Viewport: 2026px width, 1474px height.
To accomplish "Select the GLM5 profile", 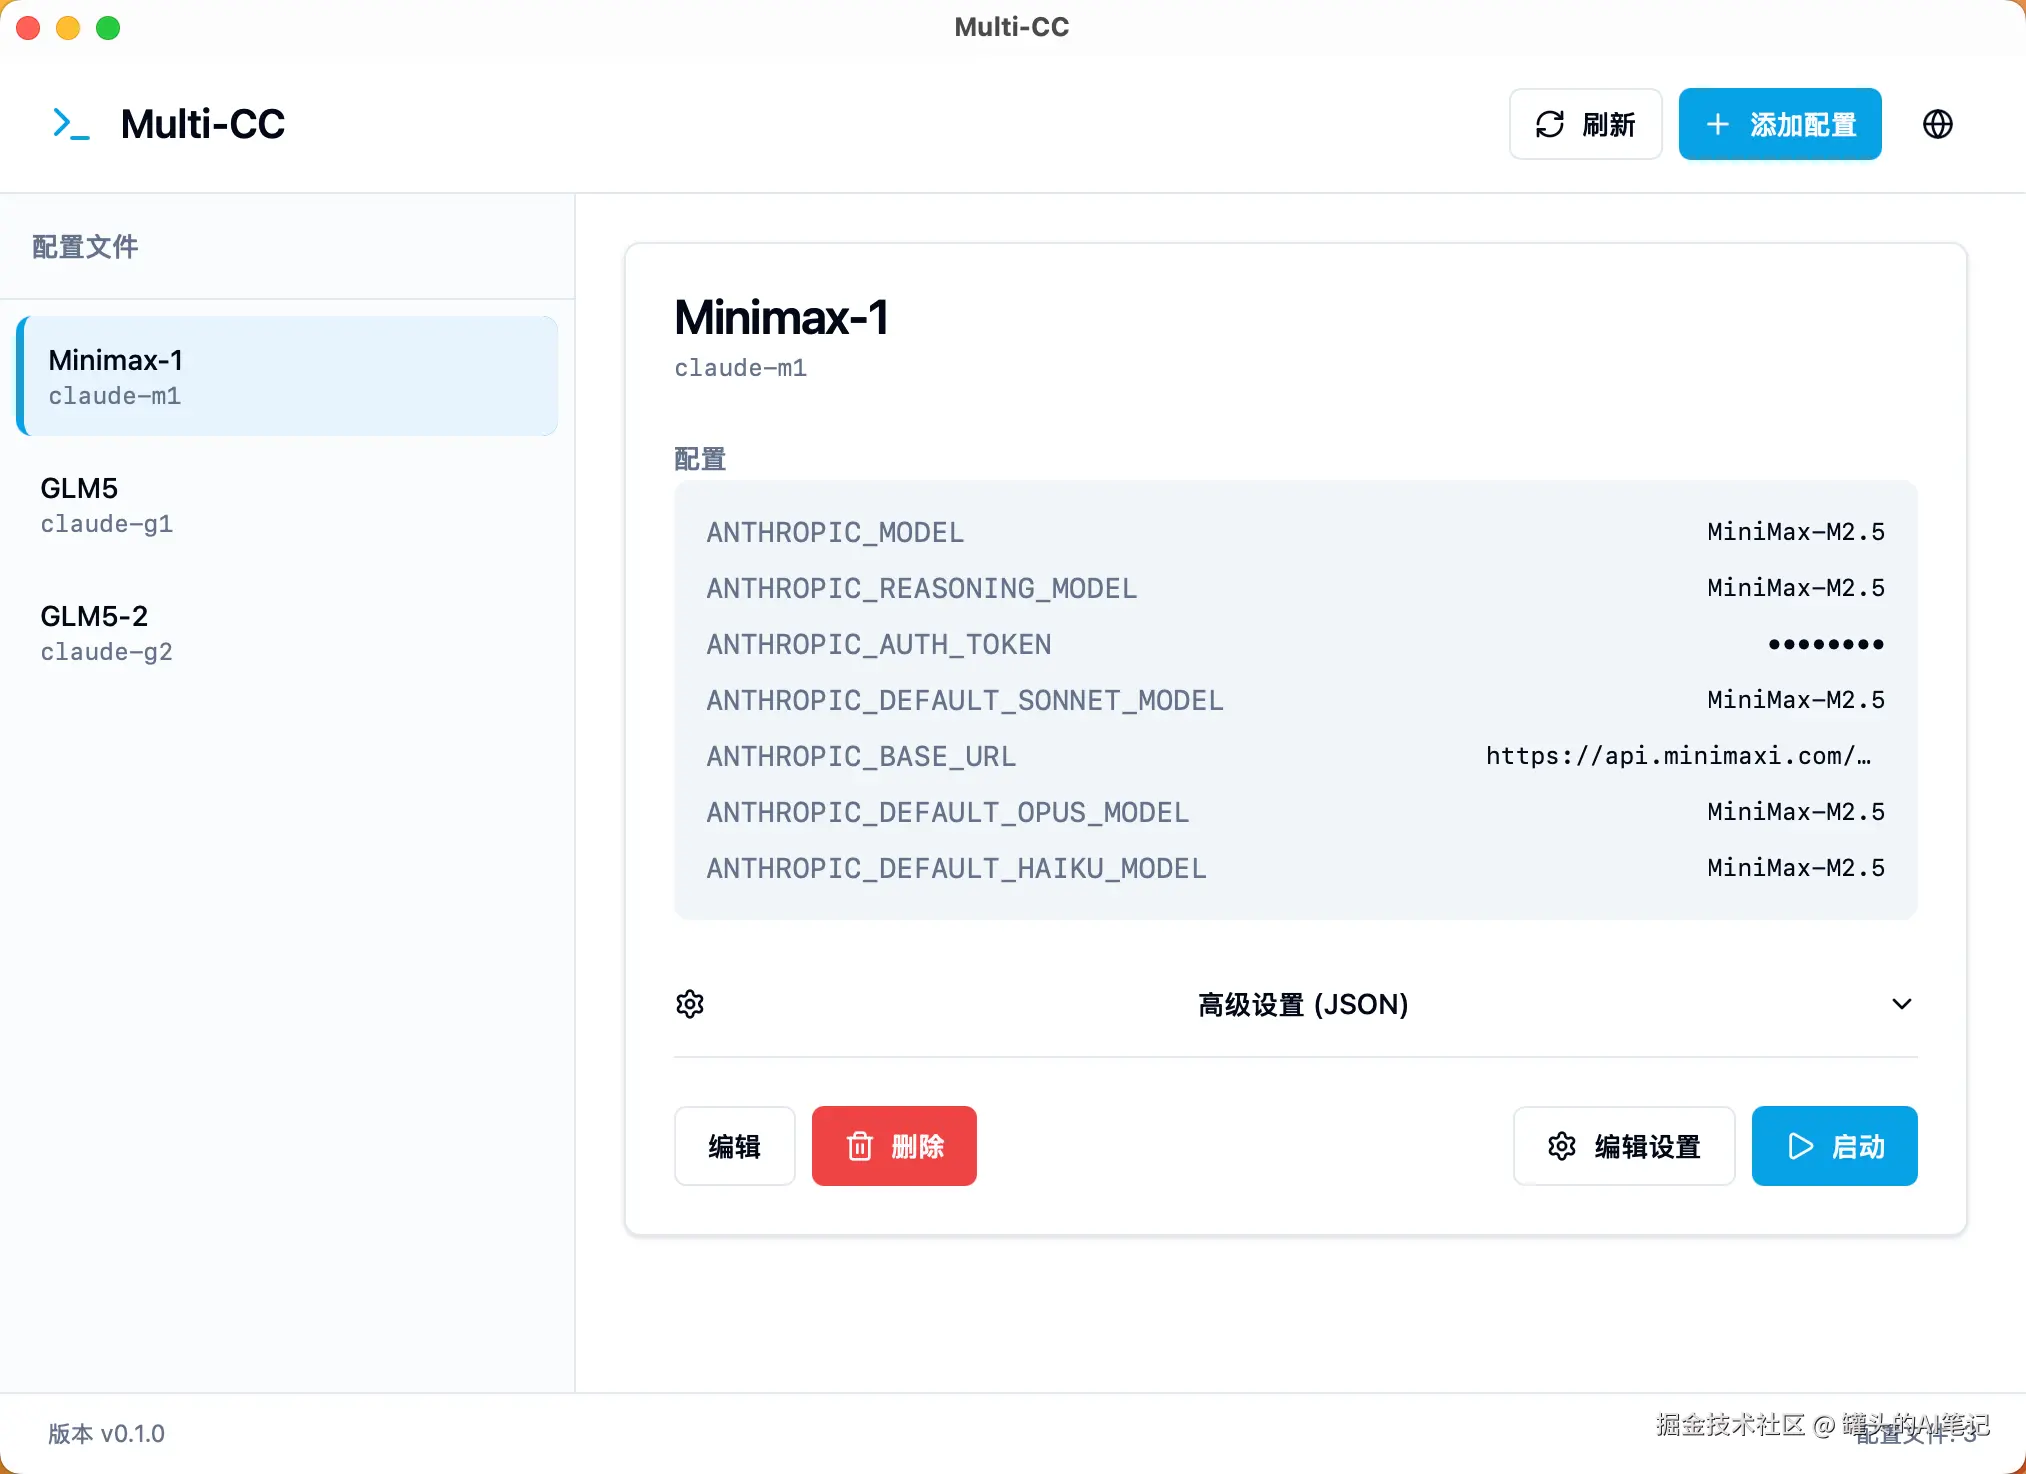I will 288,504.
